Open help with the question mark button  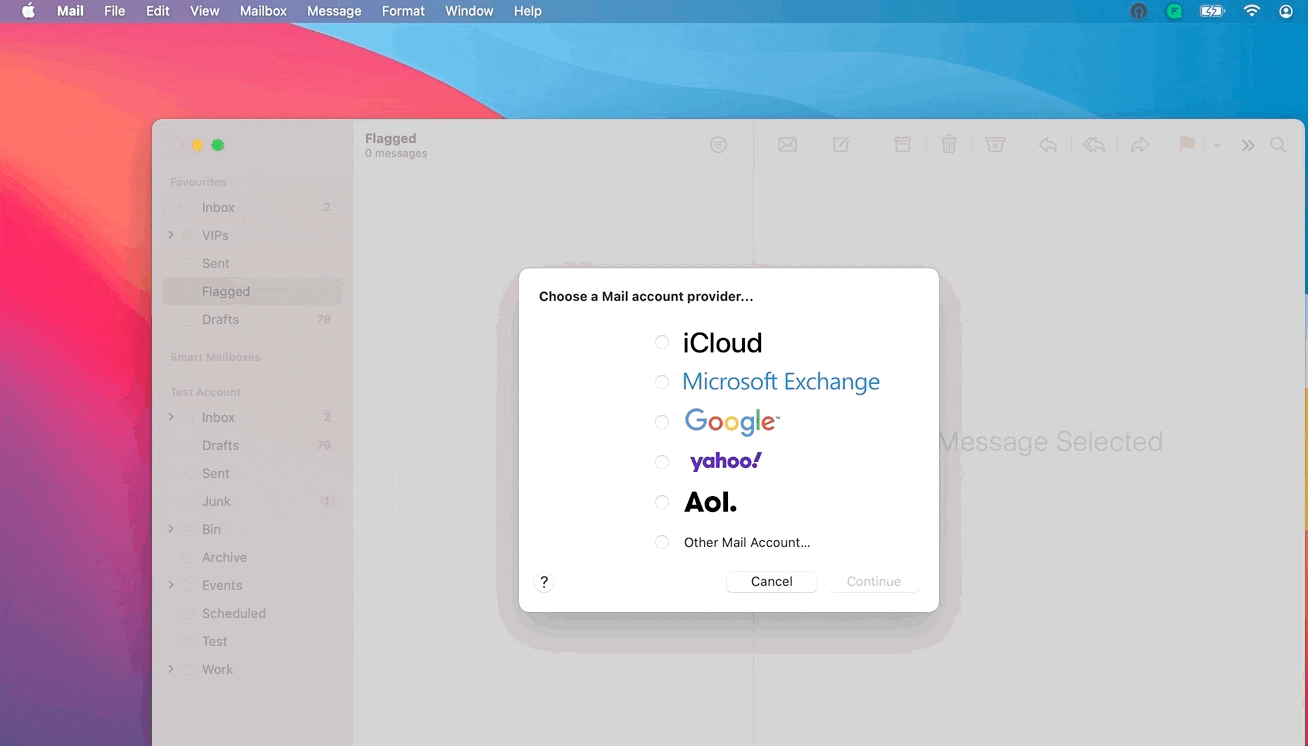(x=544, y=582)
